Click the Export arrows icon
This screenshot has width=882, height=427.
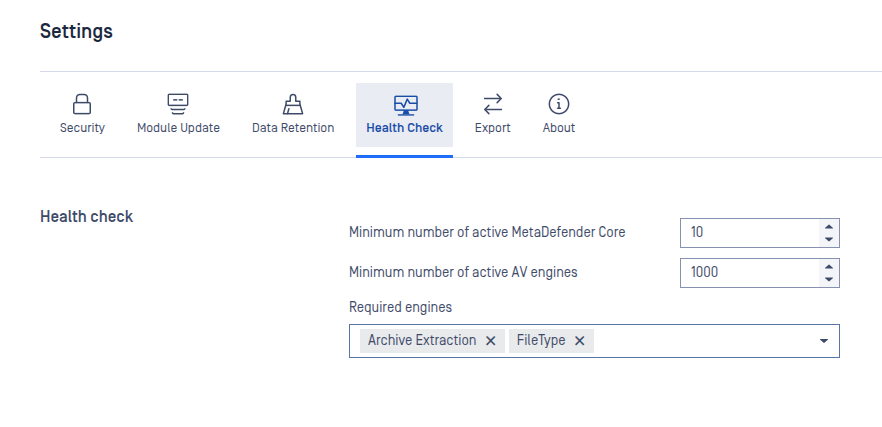coord(492,104)
